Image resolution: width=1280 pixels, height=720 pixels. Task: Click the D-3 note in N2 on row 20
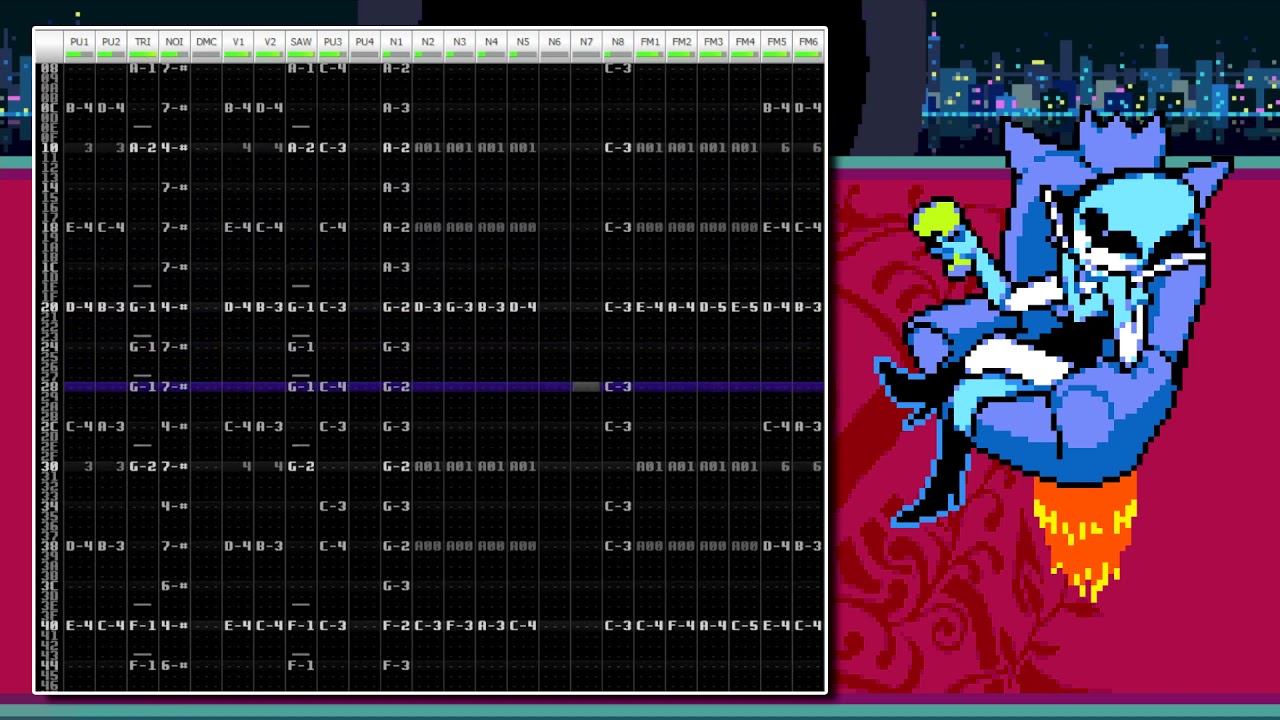click(x=428, y=307)
